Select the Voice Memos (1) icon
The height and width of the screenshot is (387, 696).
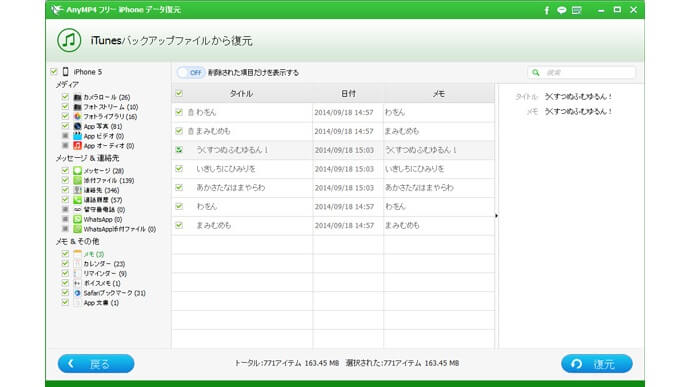78,283
